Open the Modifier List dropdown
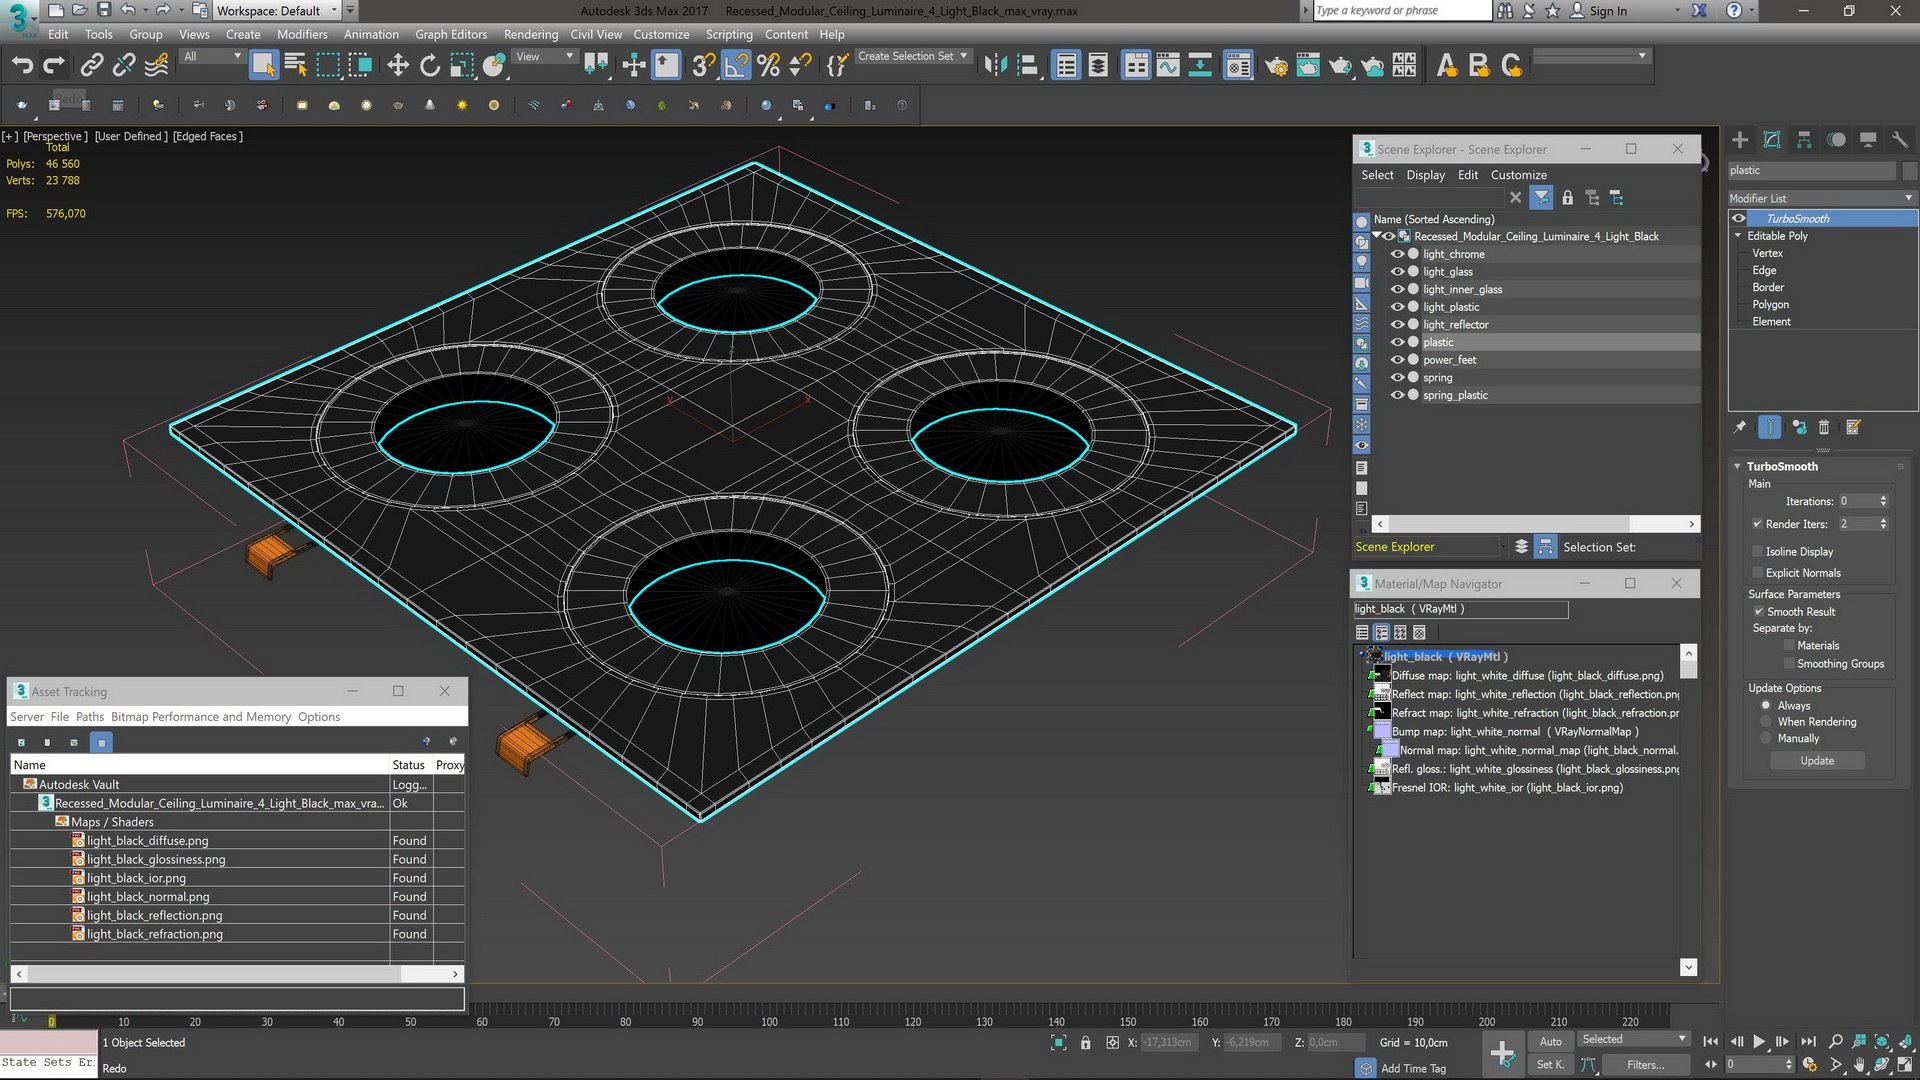Screen dimensions: 1920x1080 pyautogui.click(x=1820, y=198)
